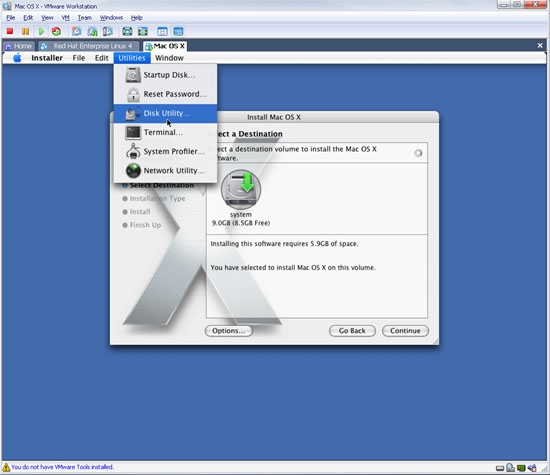Click the Terminal screen icon in menu
The height and width of the screenshot is (475, 550).
(x=133, y=132)
